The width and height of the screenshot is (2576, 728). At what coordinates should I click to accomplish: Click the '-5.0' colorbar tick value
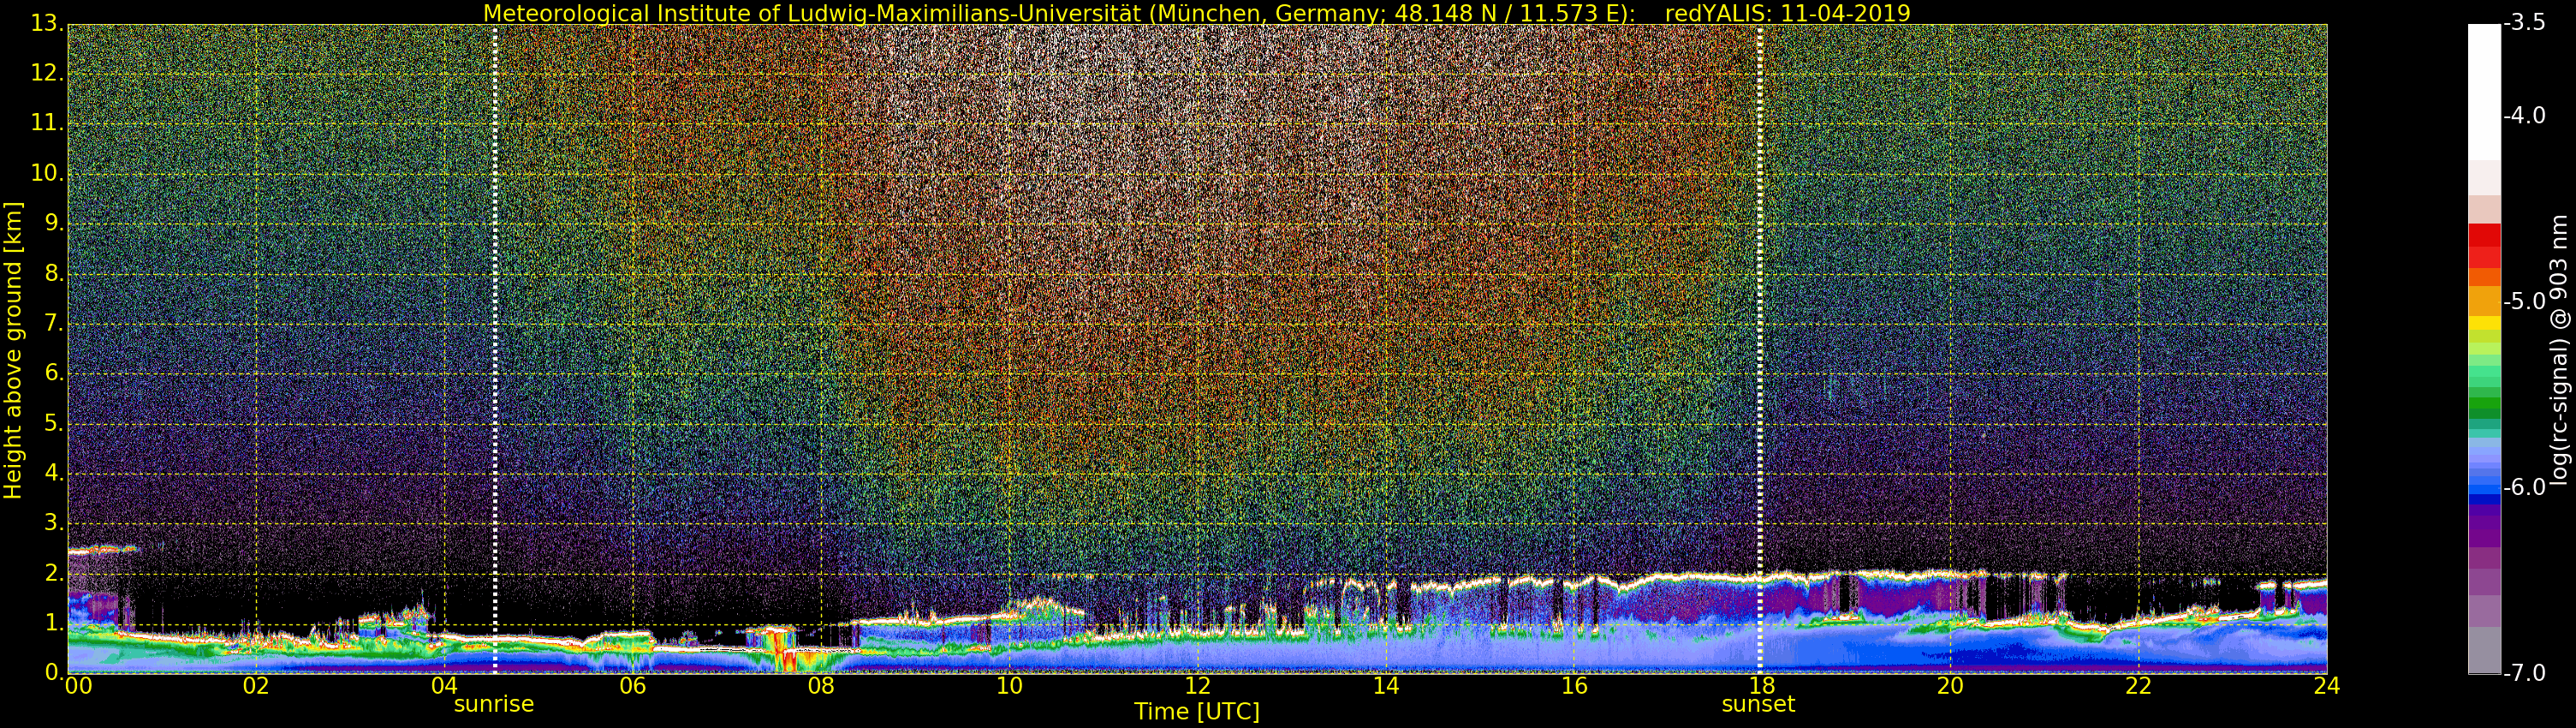click(2524, 302)
